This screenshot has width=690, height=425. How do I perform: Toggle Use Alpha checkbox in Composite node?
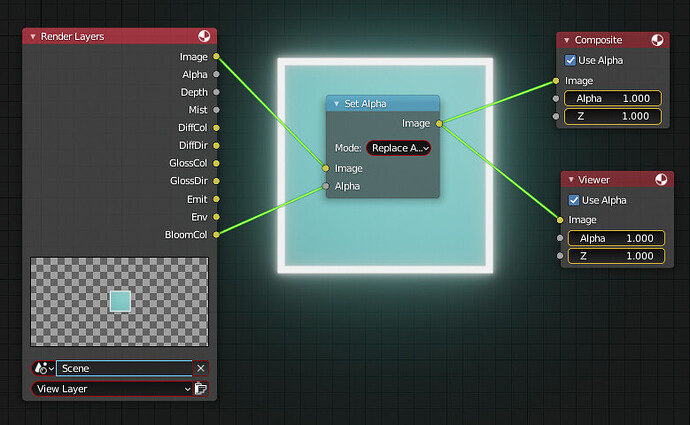point(570,60)
